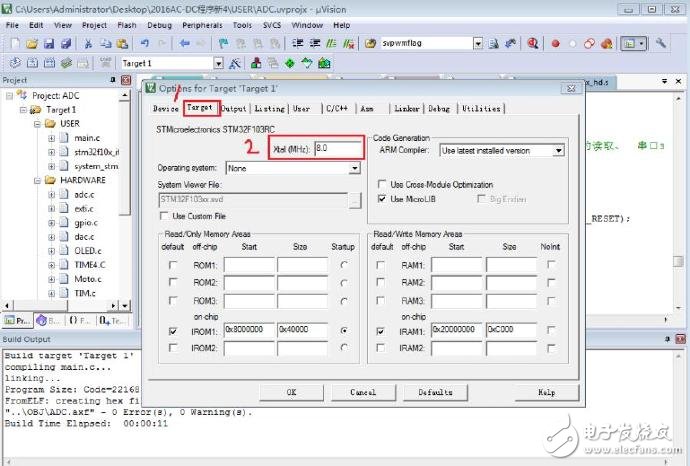Select the ROM1 Startup radio button

(344, 264)
